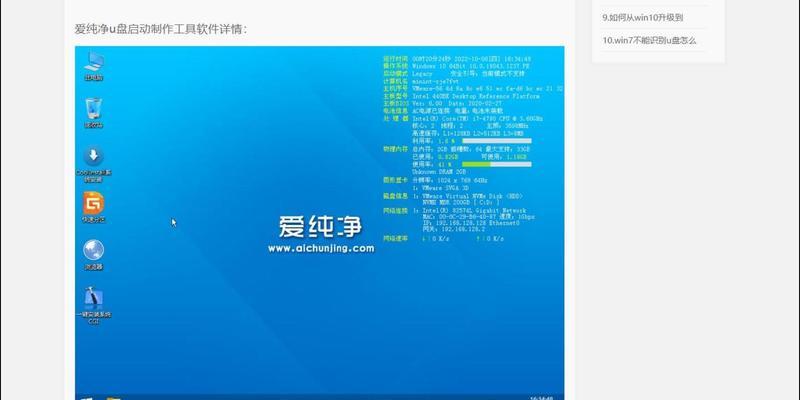
Task: Open the blue download-arrow desktop icon
Action: [94, 163]
